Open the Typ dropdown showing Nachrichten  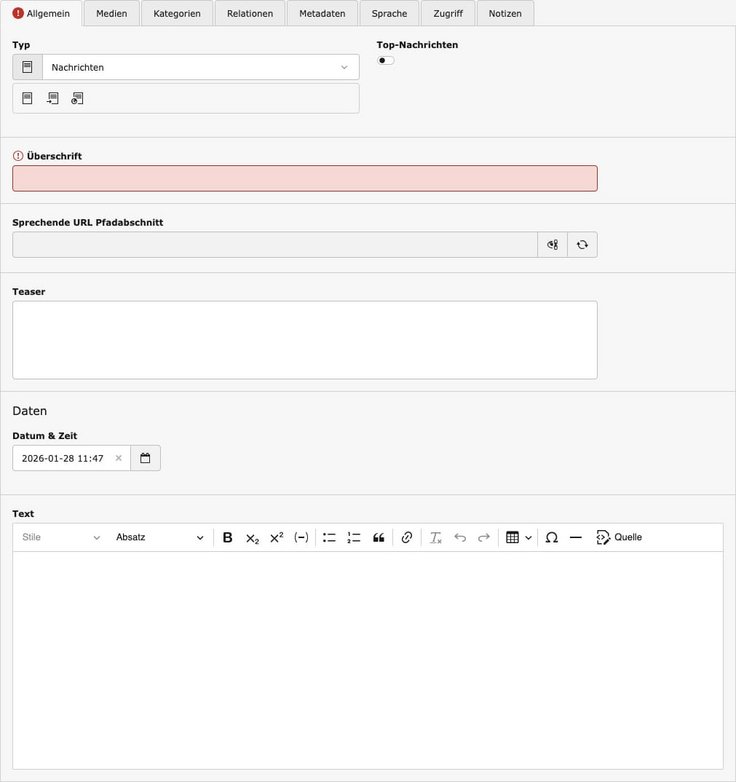[x=200, y=67]
